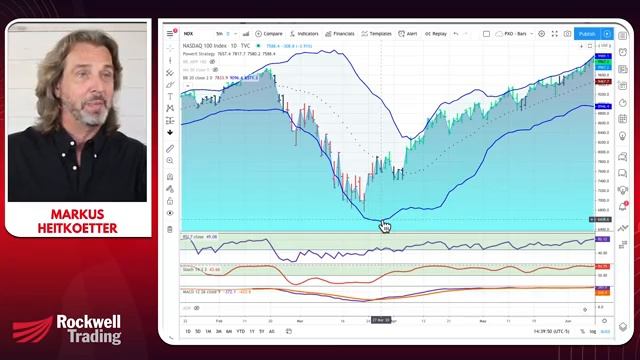Select the All date range
The width and height of the screenshot is (640, 360).
(272, 331)
